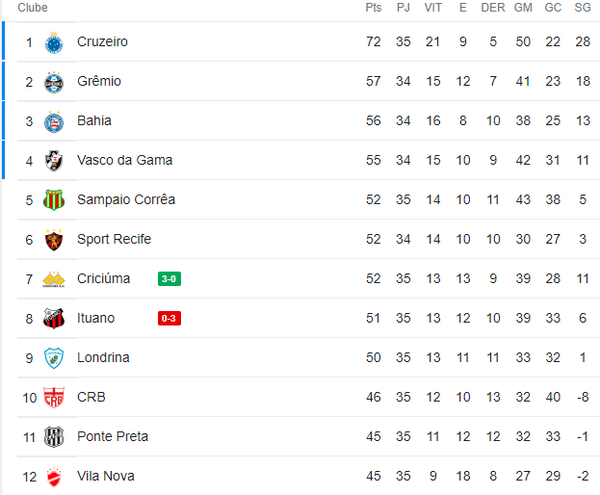Click the Londrina club crest icon

(x=54, y=358)
